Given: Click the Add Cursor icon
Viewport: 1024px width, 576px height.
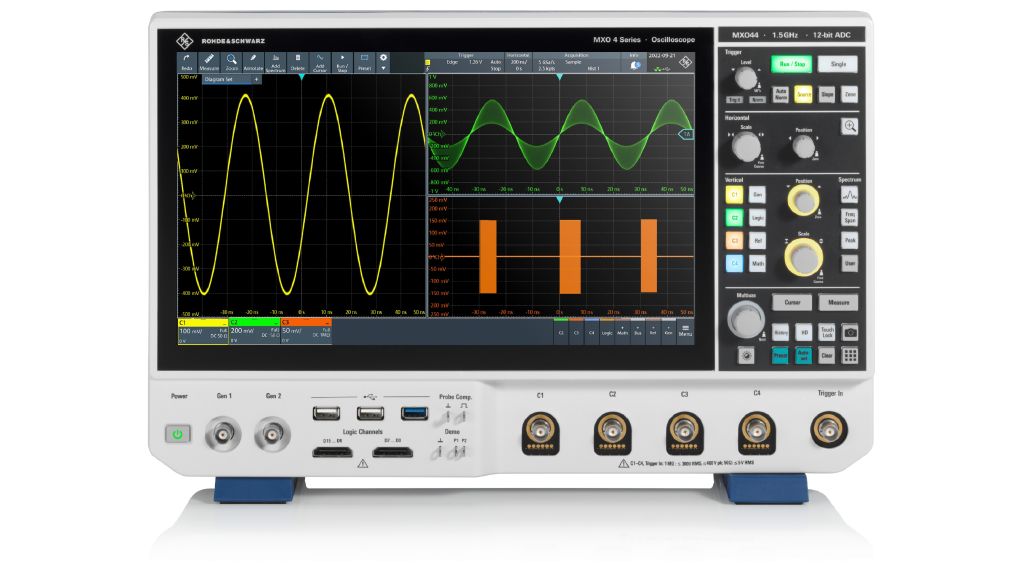Looking at the screenshot, I should click(x=320, y=62).
